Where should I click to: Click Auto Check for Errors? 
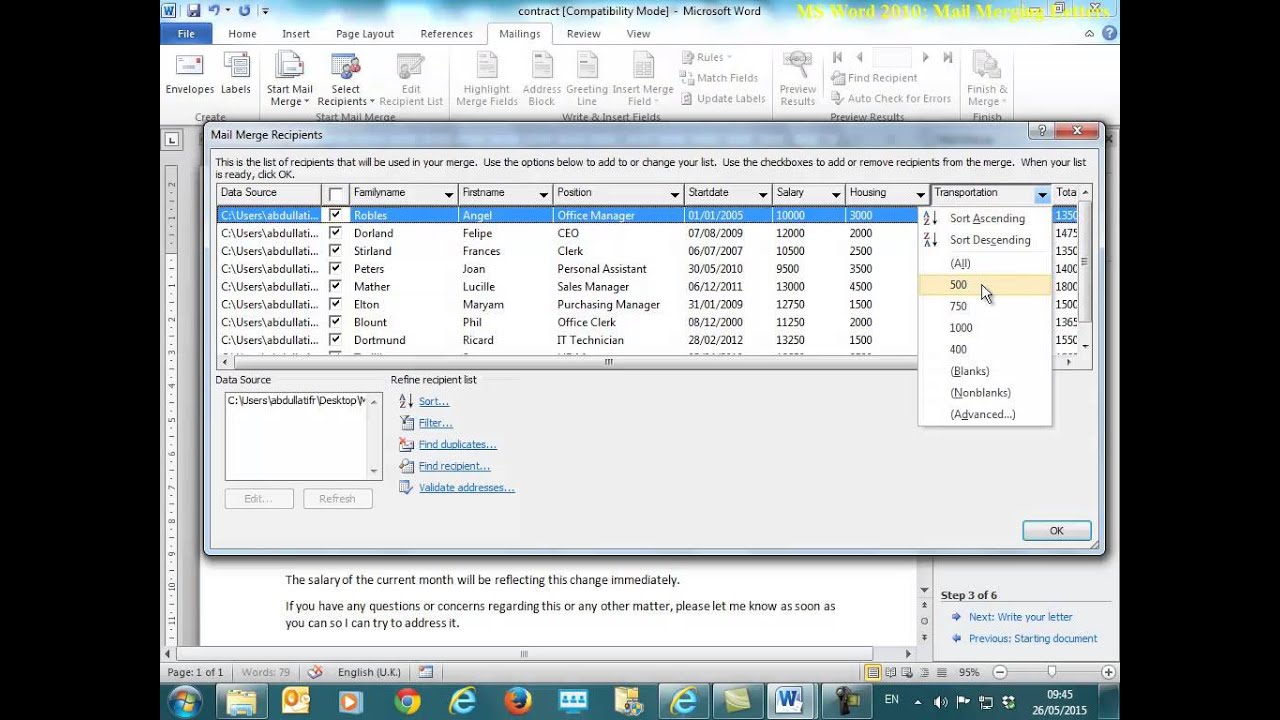pos(890,99)
